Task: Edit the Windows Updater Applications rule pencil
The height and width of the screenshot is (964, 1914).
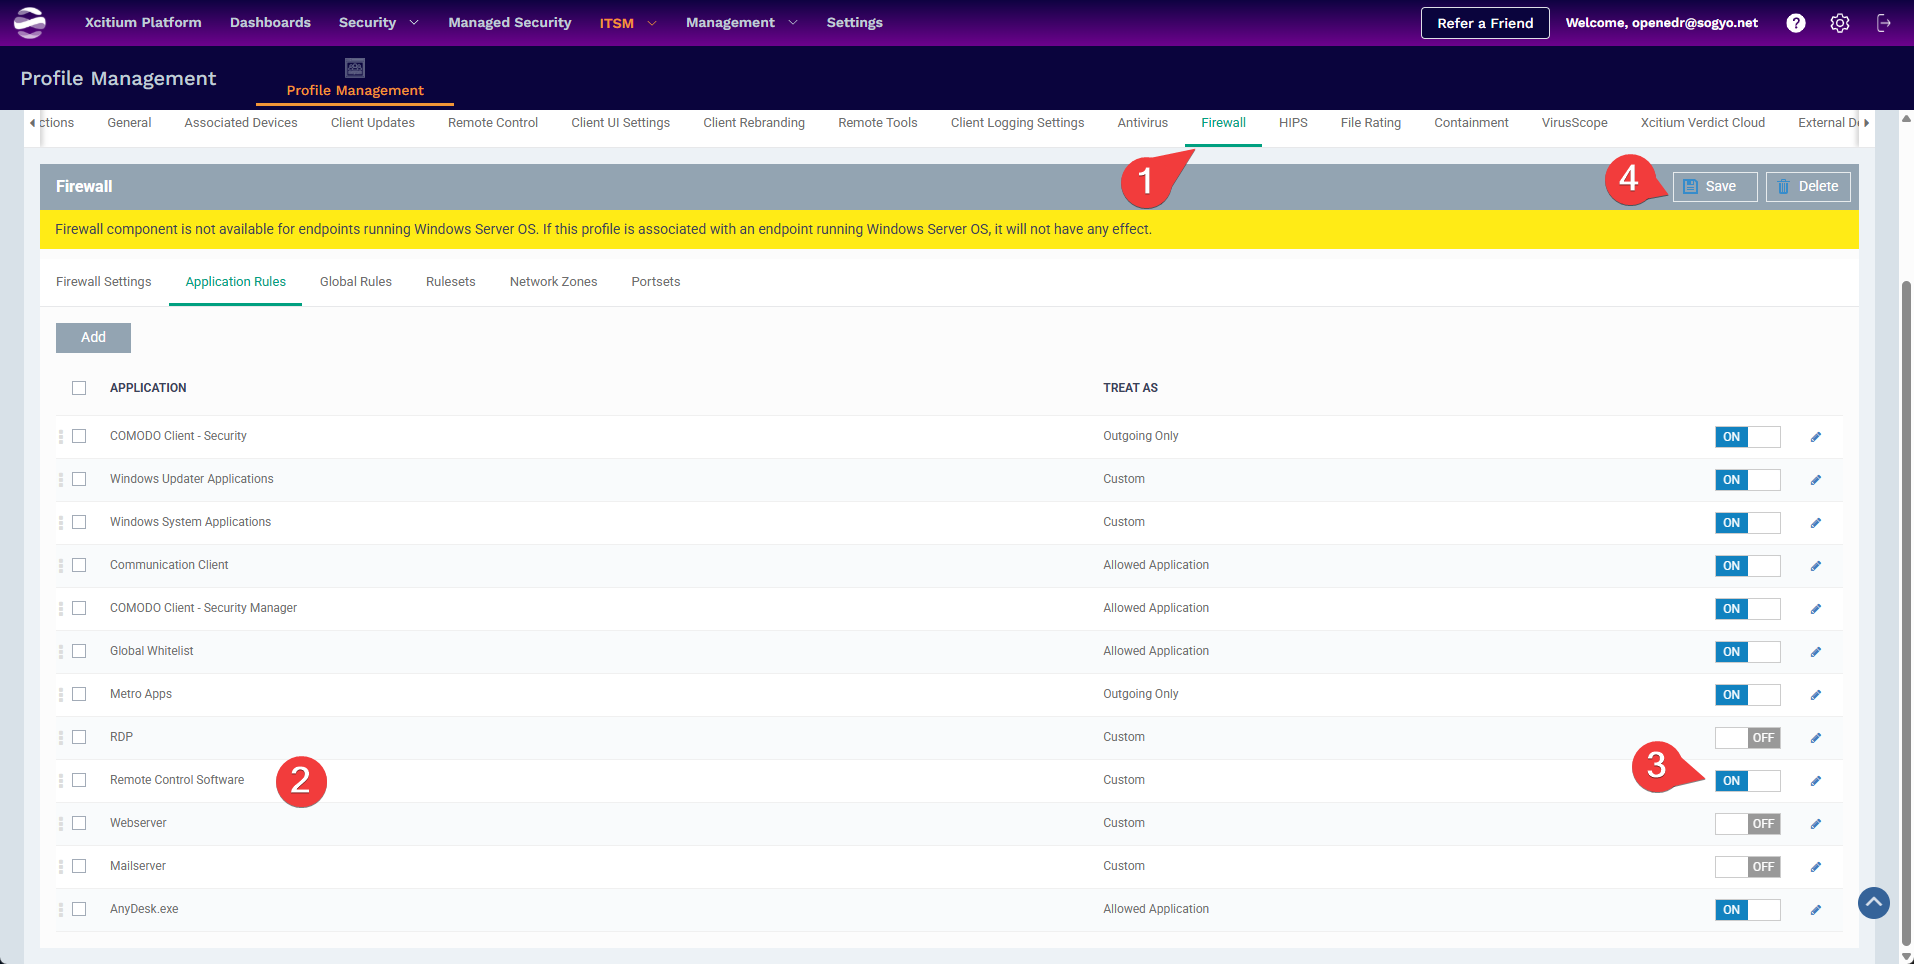Action: click(1816, 480)
